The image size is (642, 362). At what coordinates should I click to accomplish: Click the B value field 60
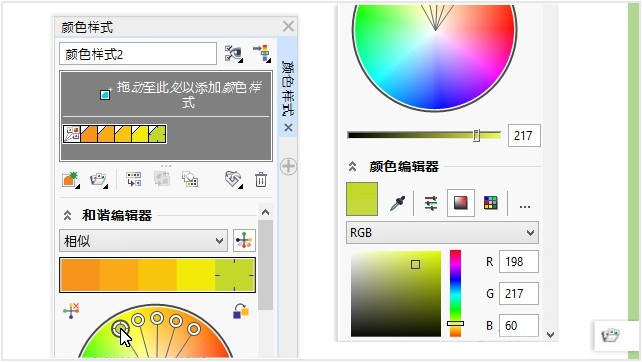(518, 326)
